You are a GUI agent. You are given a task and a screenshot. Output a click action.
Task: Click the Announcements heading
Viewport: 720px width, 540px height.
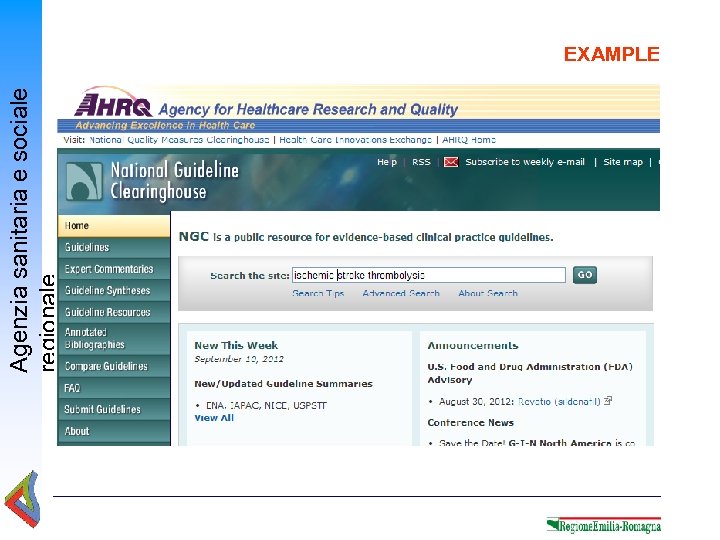point(473,345)
